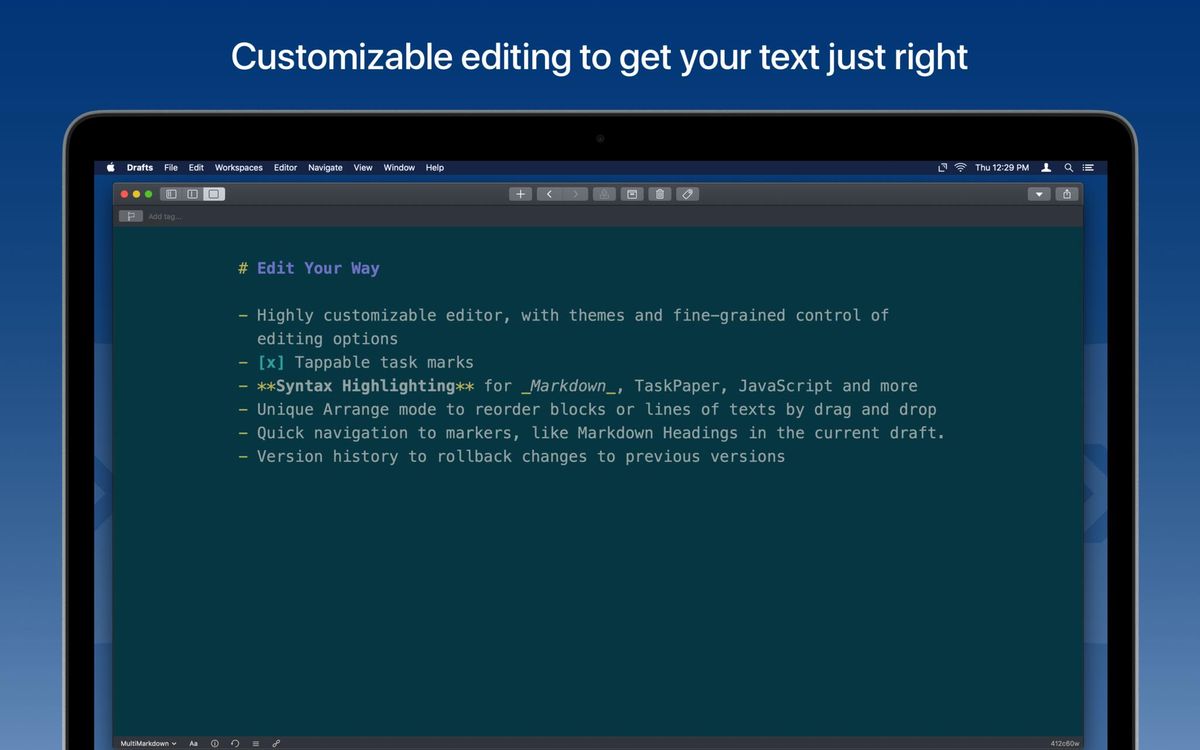Viewport: 1200px width, 750px height.
Task: Toggle the split view layout button
Action: [x=192, y=193]
